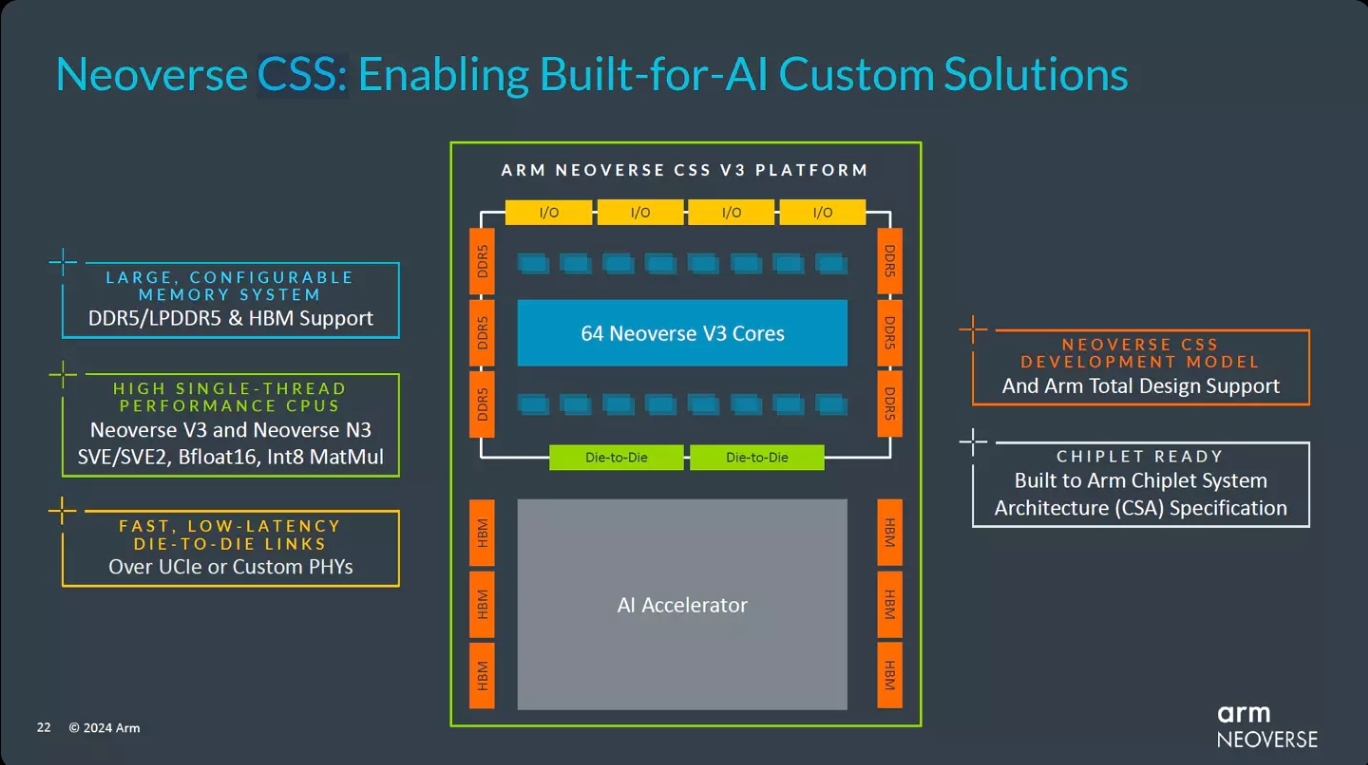Click the white plus icon beside Chiplet Ready
Screen dimensions: 1368x765
973,442
